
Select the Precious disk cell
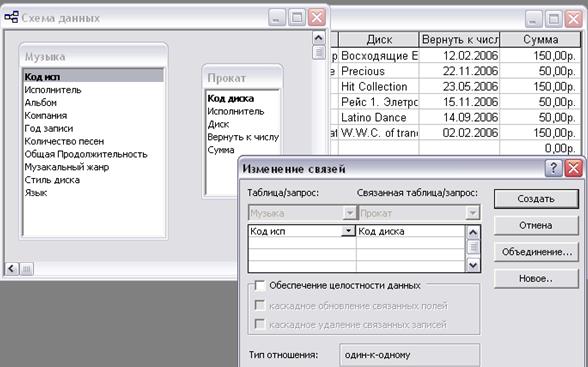click(379, 71)
